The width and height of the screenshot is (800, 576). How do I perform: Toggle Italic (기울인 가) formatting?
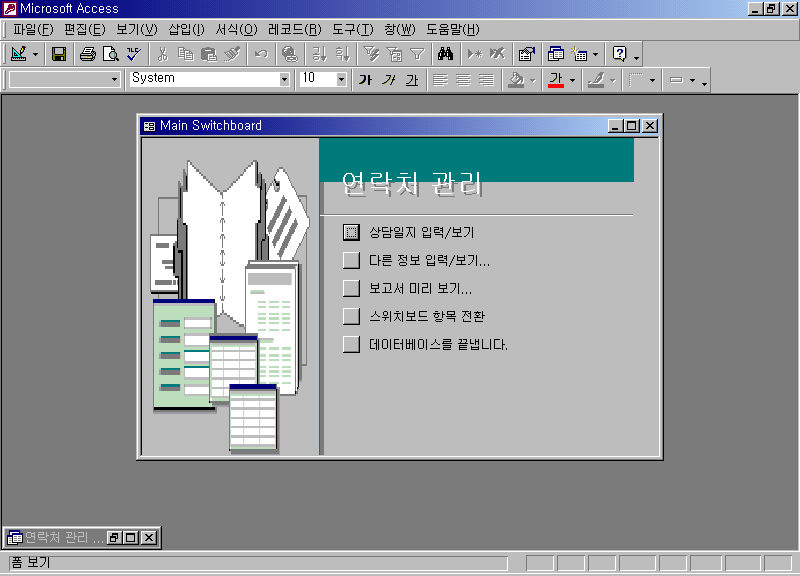pyautogui.click(x=388, y=80)
